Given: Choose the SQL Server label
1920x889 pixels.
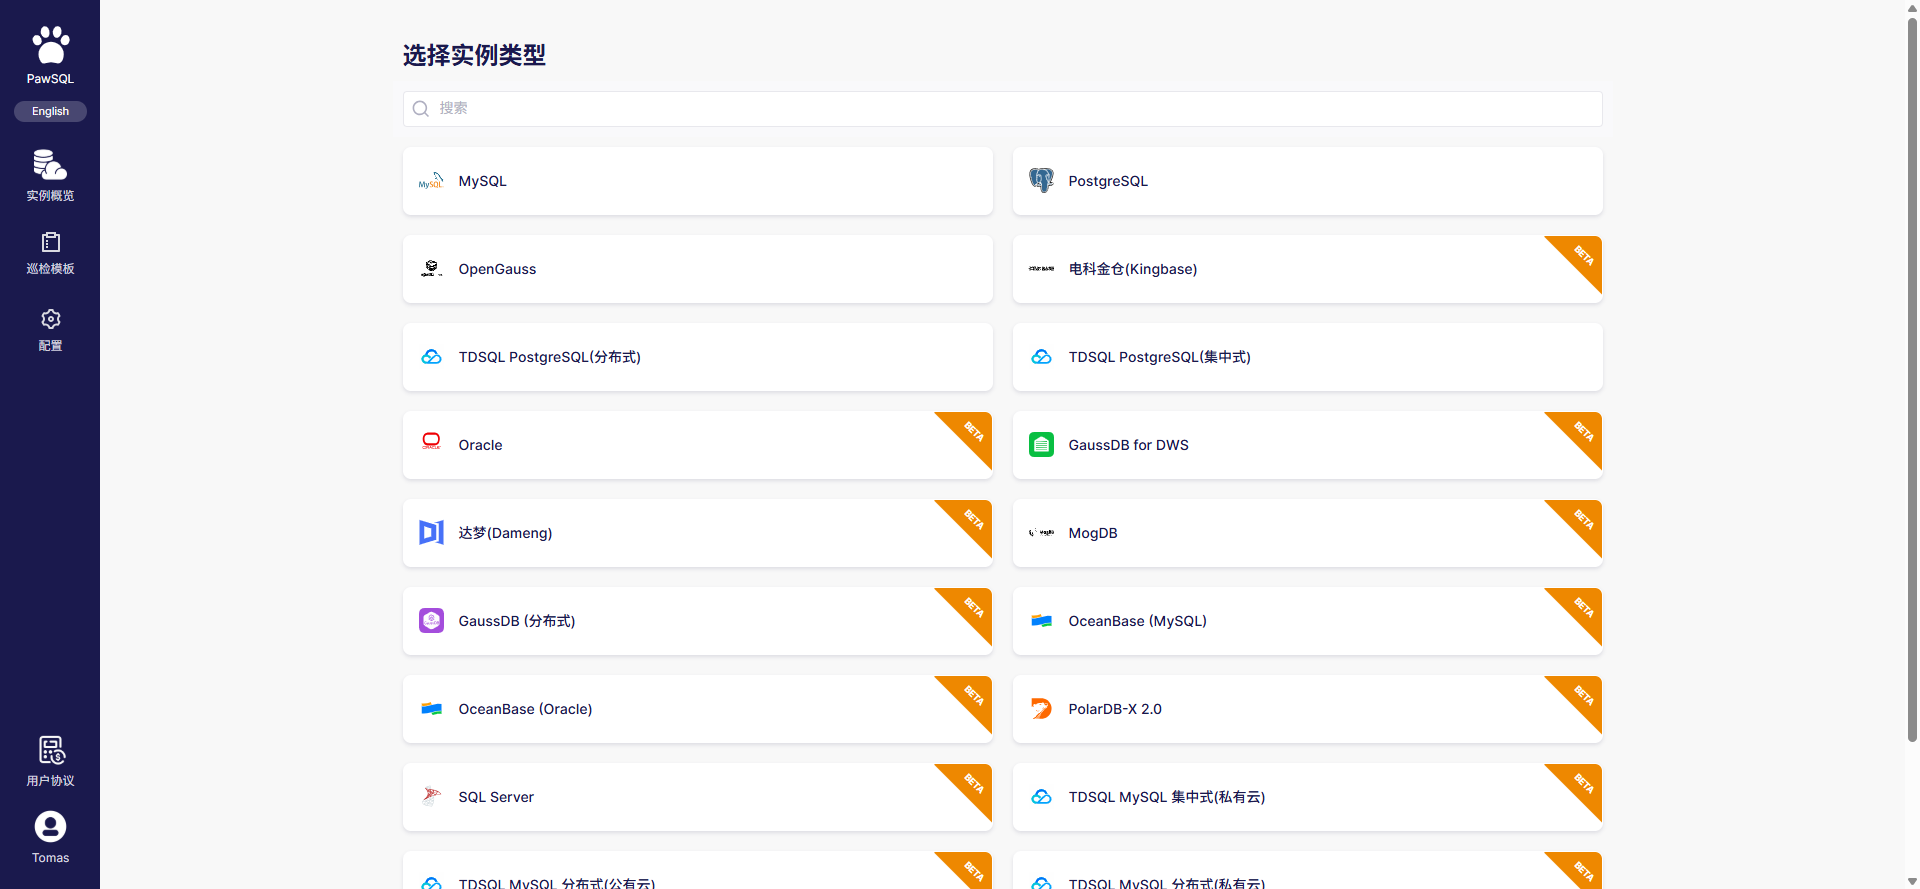Looking at the screenshot, I should tap(496, 797).
